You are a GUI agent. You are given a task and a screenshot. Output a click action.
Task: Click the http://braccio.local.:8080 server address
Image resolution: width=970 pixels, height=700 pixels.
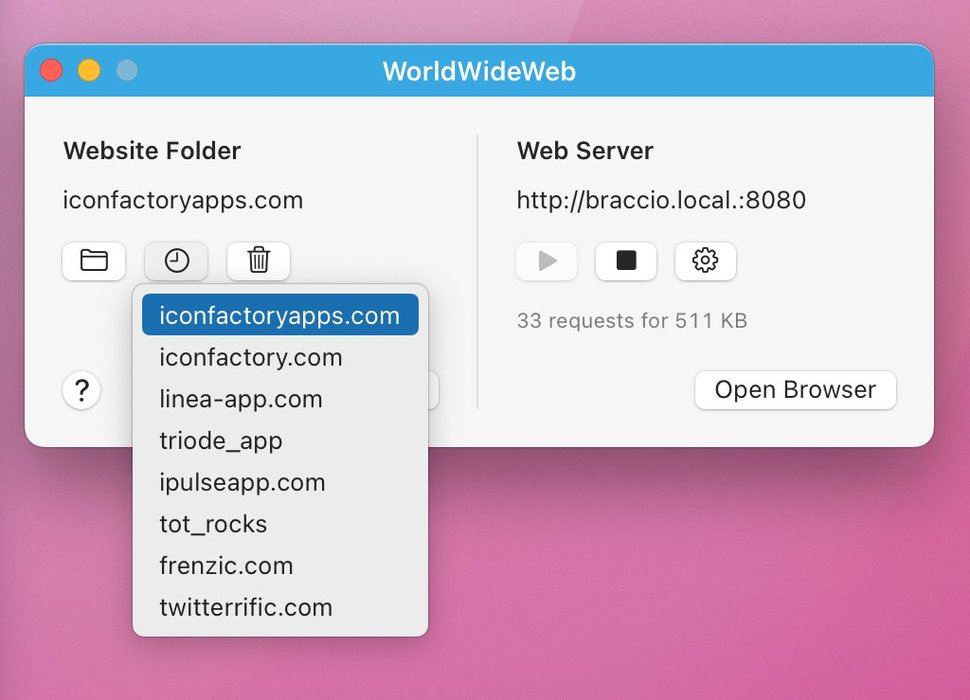coord(661,201)
